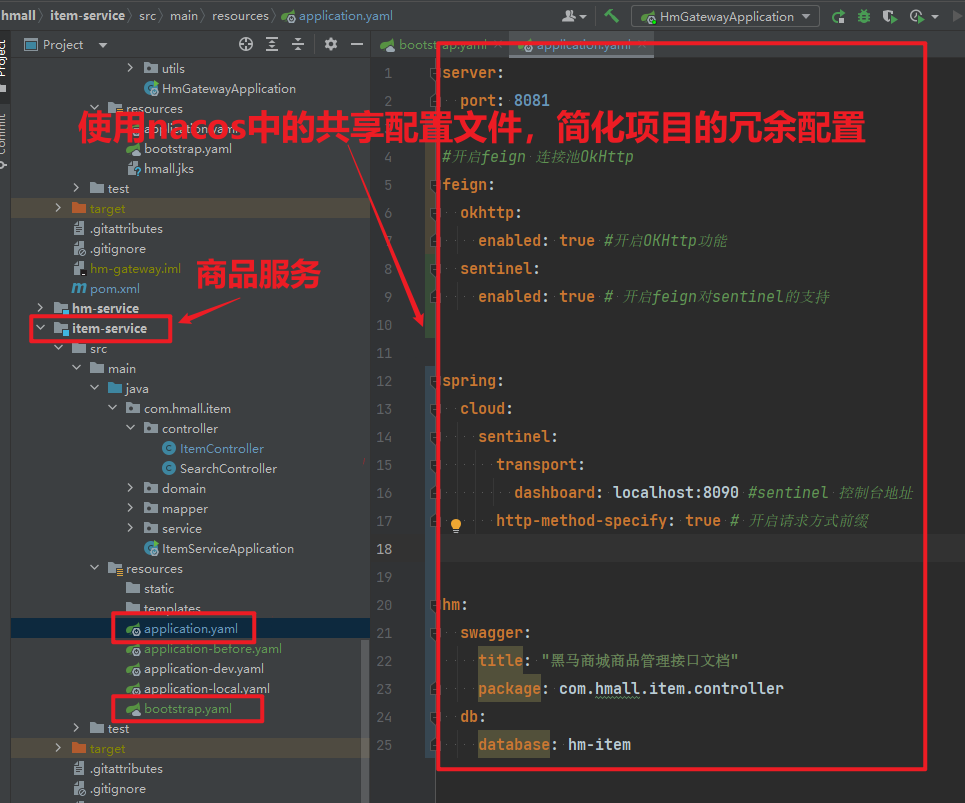Run HmGatewayApplication with the run icon

[837, 16]
